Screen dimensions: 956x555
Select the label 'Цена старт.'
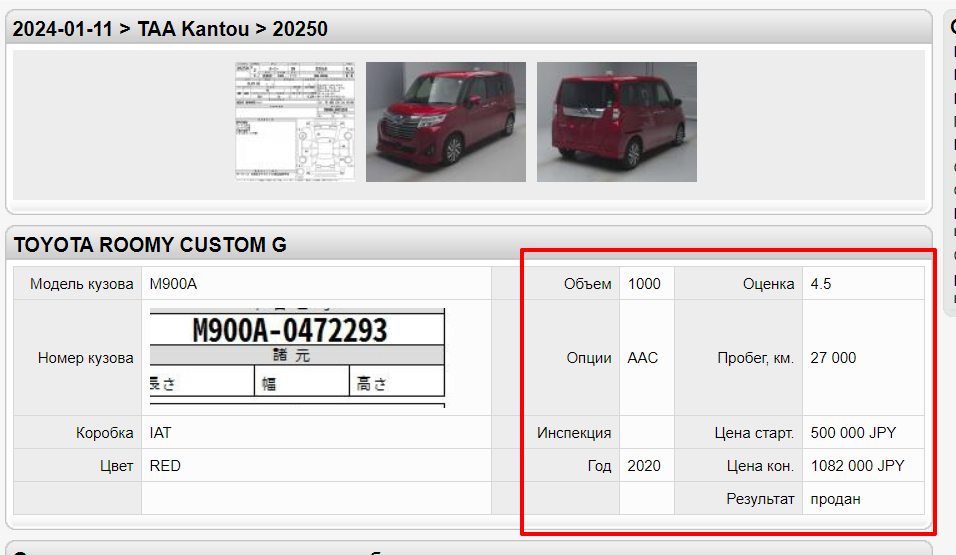(754, 432)
